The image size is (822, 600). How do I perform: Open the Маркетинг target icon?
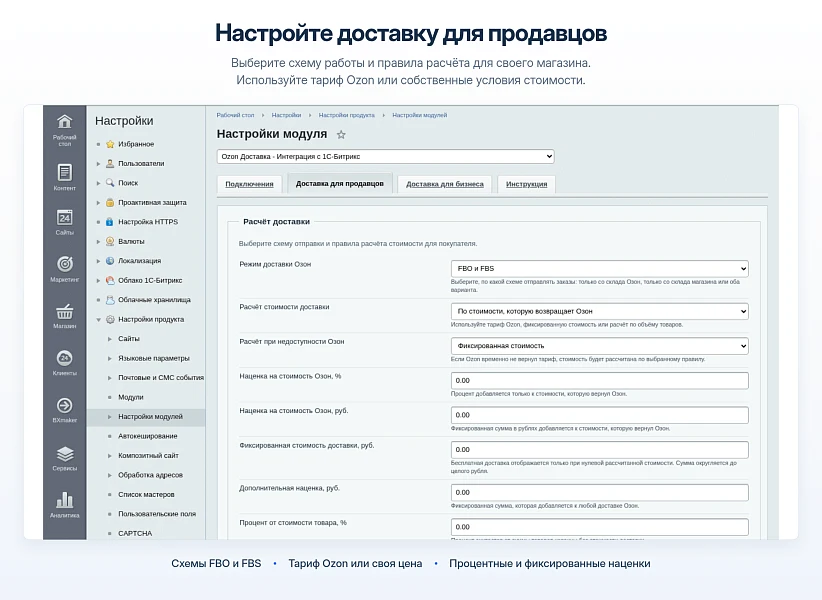pyautogui.click(x=64, y=264)
